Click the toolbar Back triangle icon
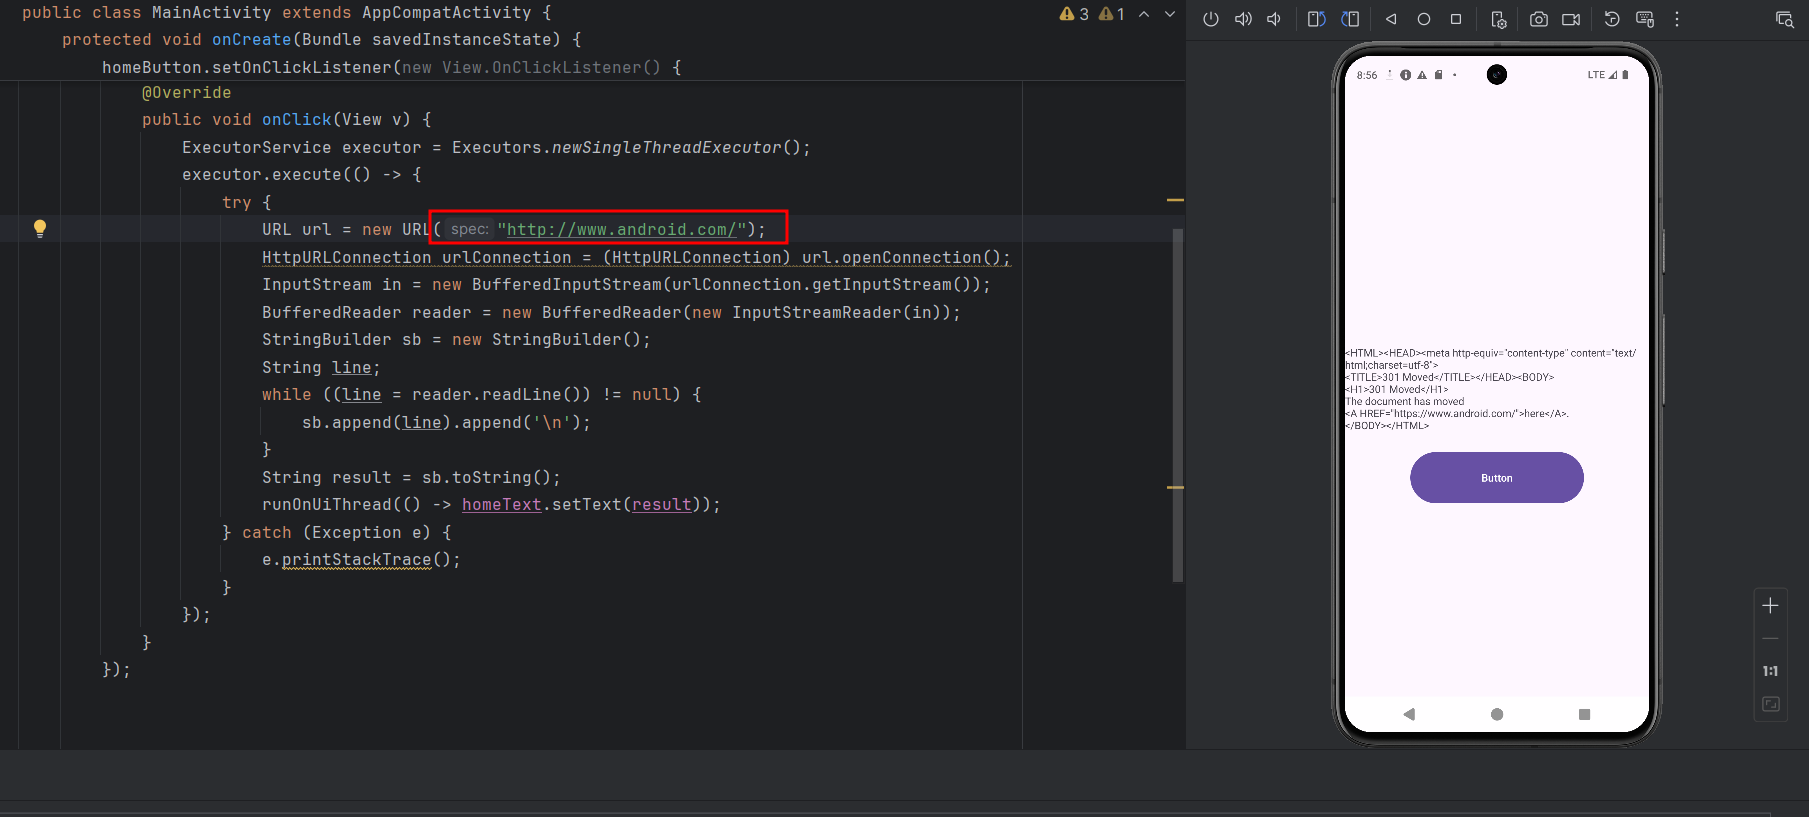 coord(1391,19)
